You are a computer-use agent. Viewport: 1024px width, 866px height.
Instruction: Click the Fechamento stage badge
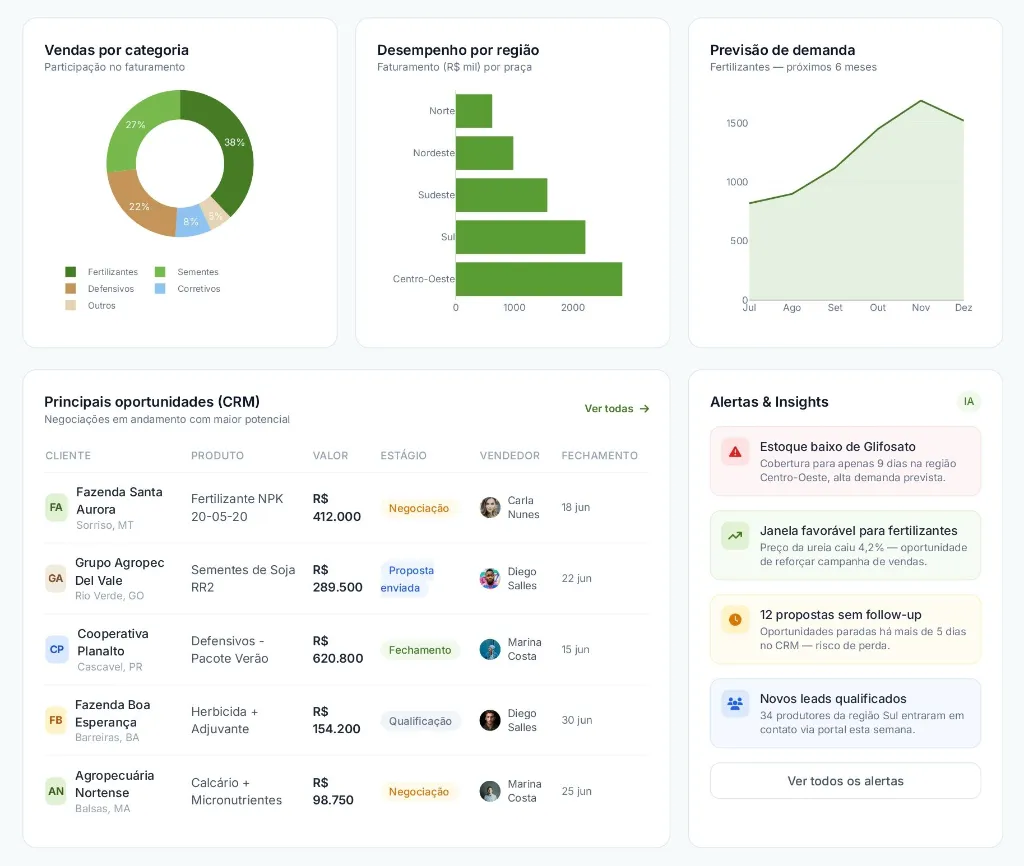click(420, 650)
